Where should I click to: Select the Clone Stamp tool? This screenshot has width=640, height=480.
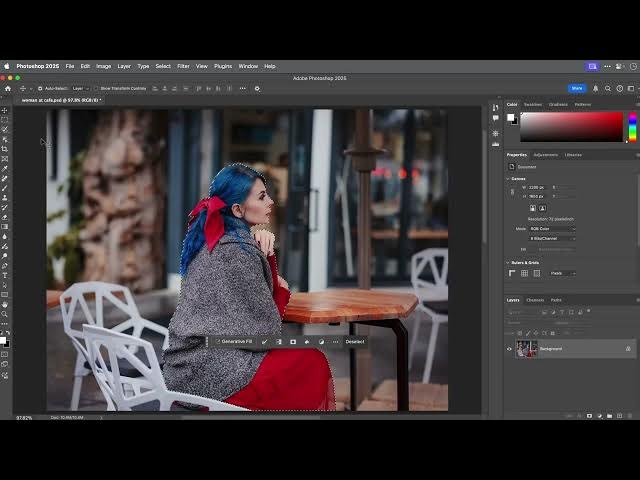click(4, 198)
